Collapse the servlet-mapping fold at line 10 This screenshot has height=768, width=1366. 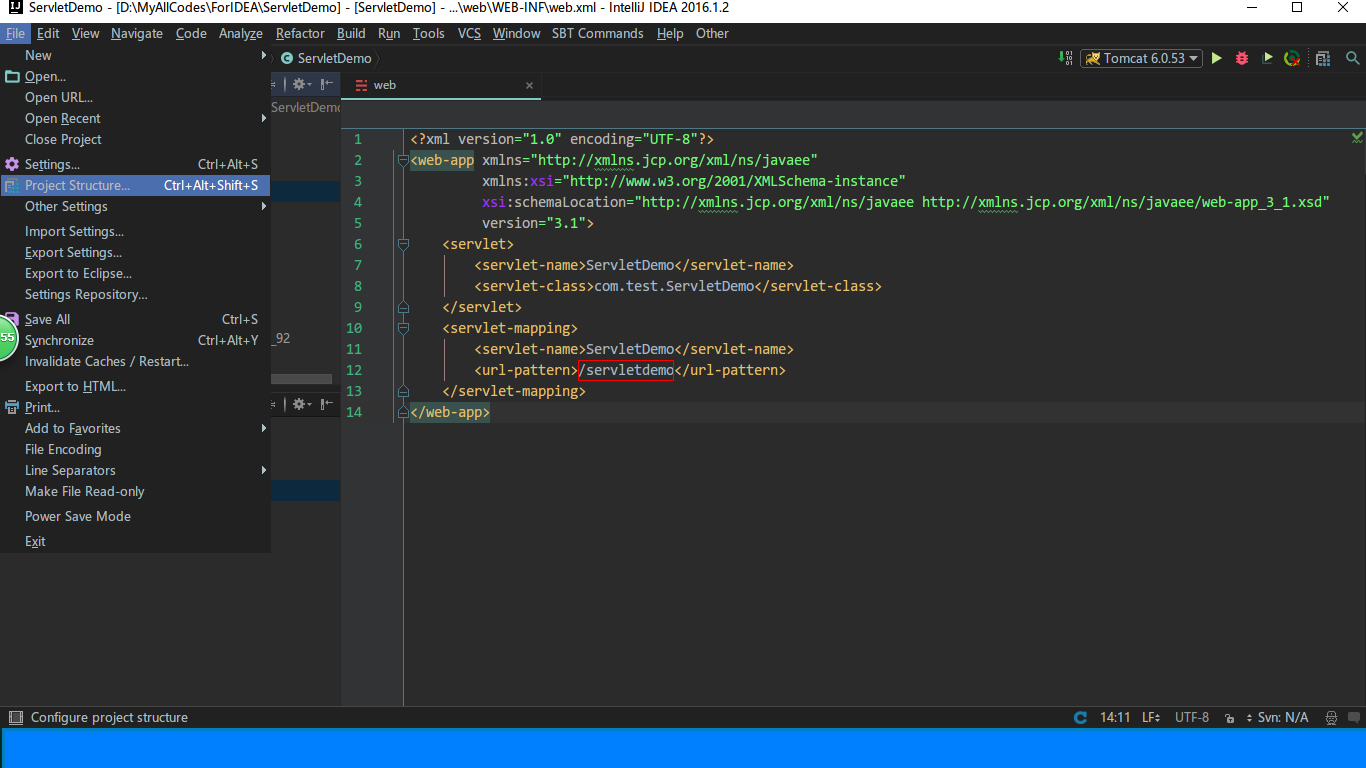tap(403, 328)
